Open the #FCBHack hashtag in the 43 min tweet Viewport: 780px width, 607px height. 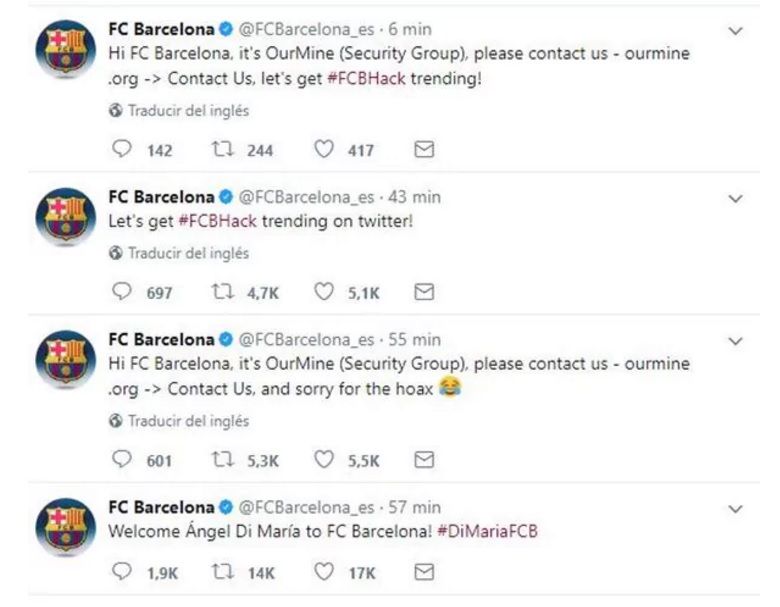point(218,221)
